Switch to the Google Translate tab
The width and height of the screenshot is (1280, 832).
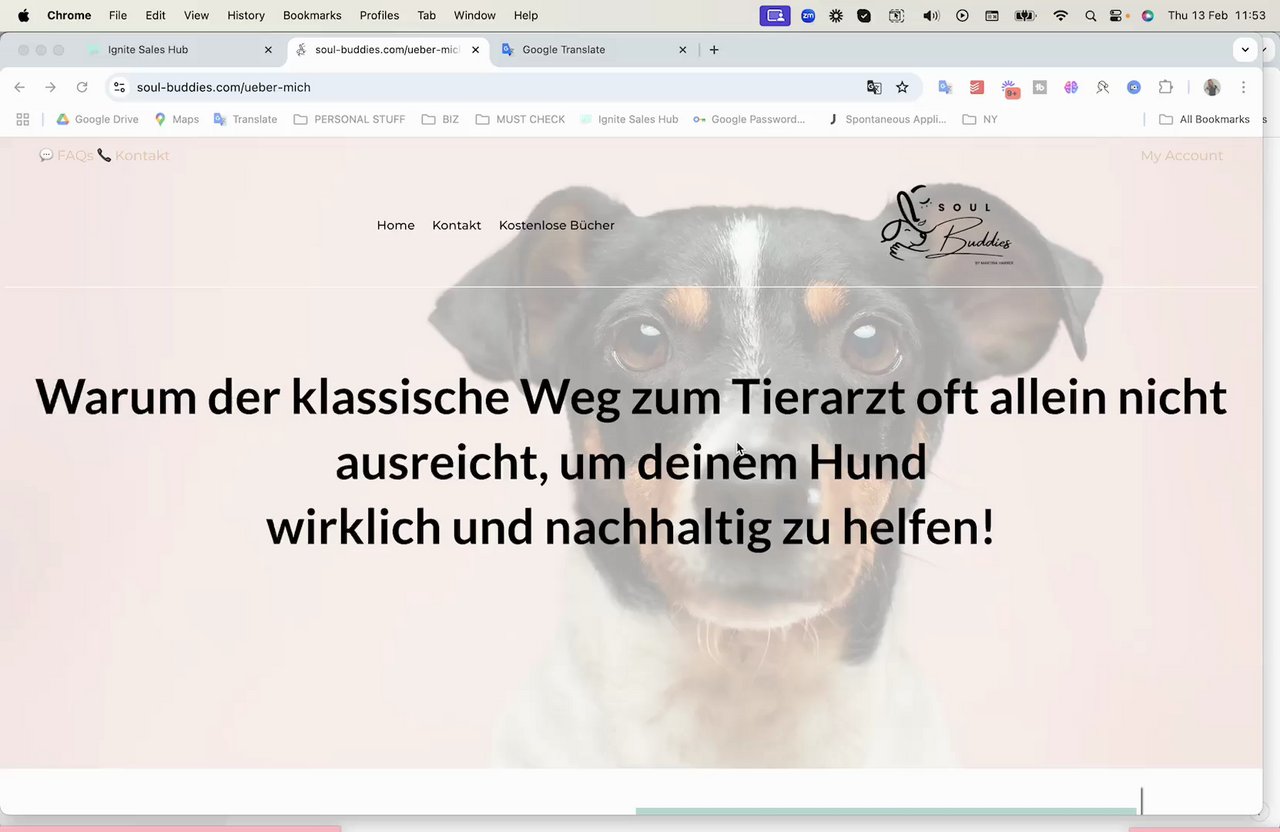[594, 49]
